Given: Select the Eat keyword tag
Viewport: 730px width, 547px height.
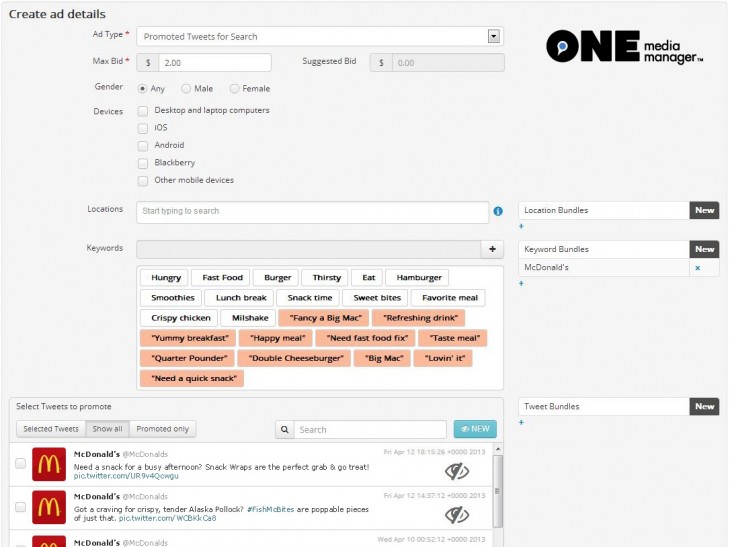Looking at the screenshot, I should tap(368, 278).
